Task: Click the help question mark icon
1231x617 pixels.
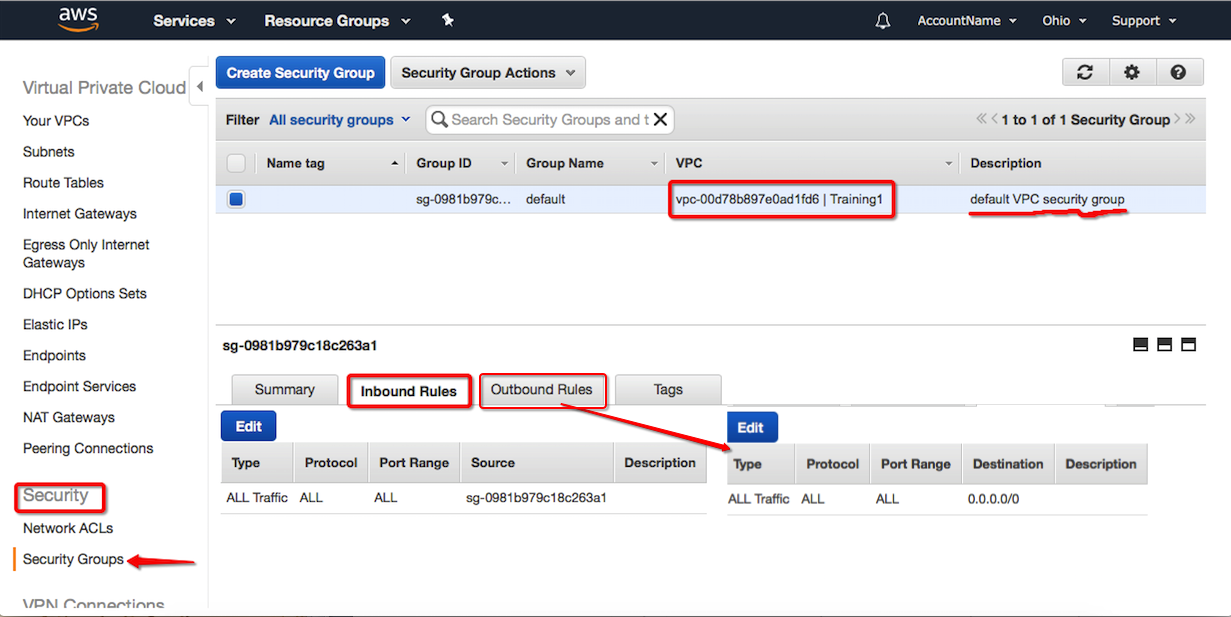Action: [1178, 72]
